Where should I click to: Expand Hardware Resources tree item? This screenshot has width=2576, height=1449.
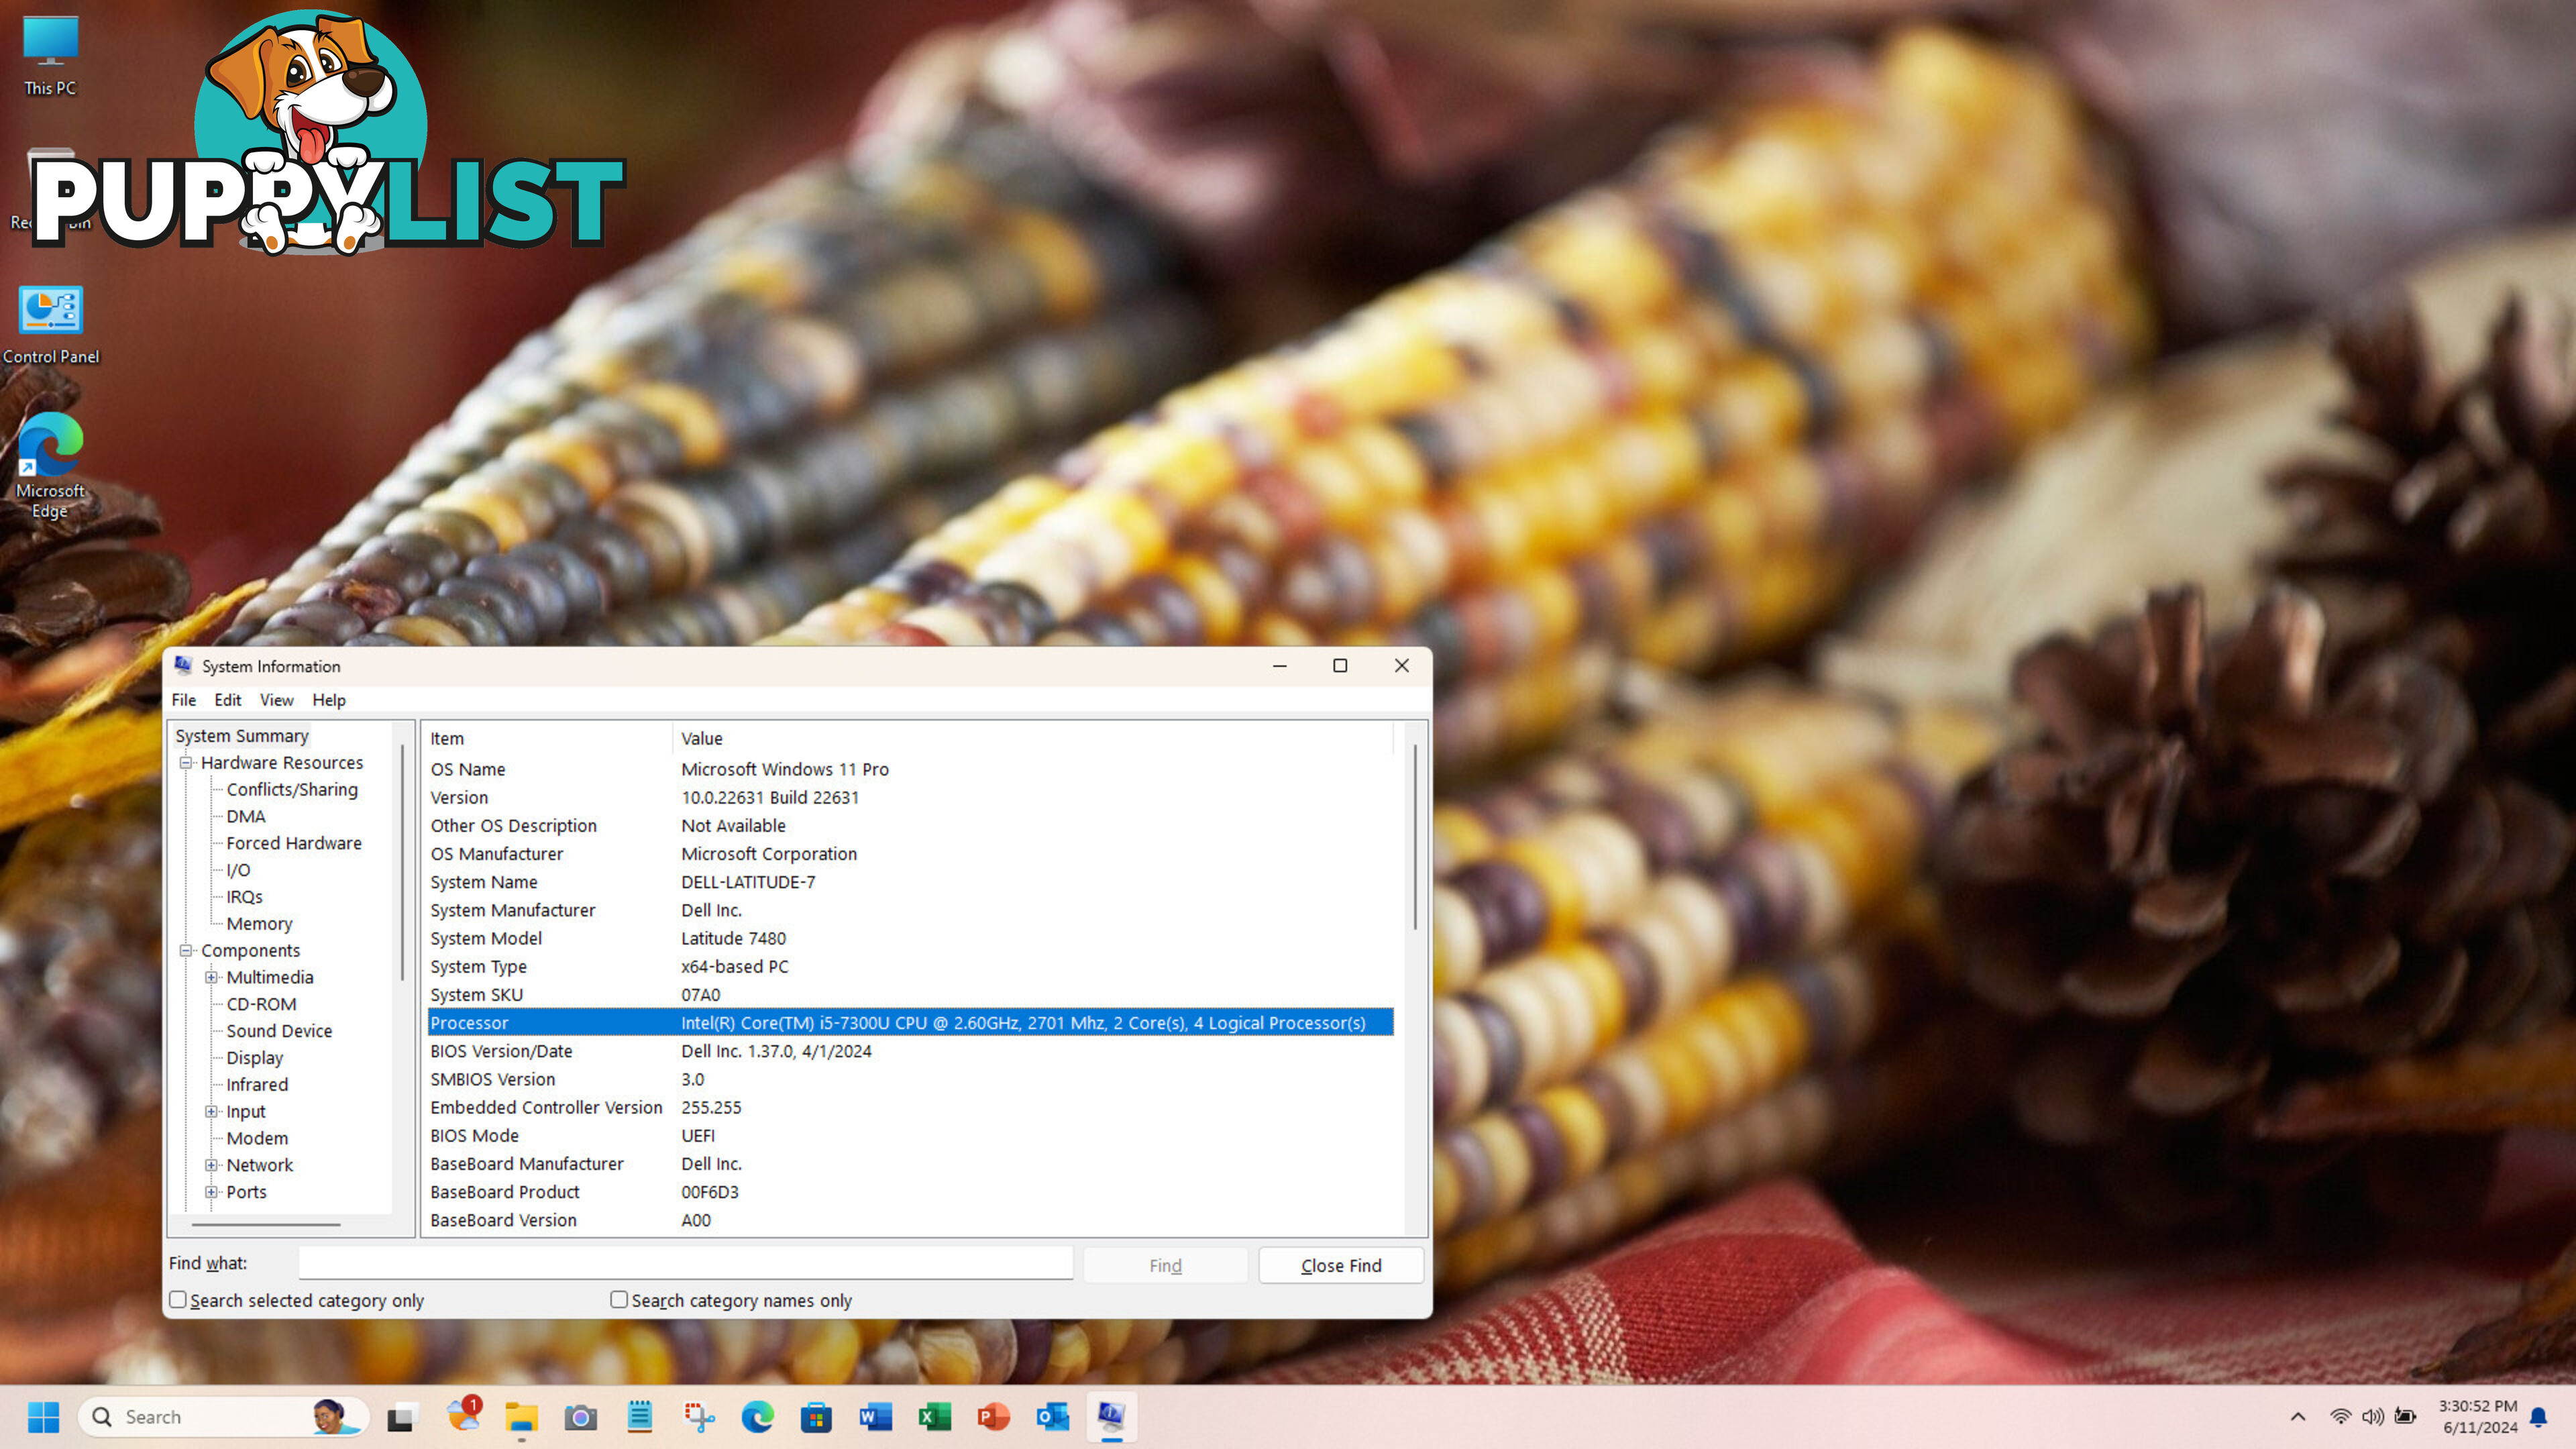point(188,763)
